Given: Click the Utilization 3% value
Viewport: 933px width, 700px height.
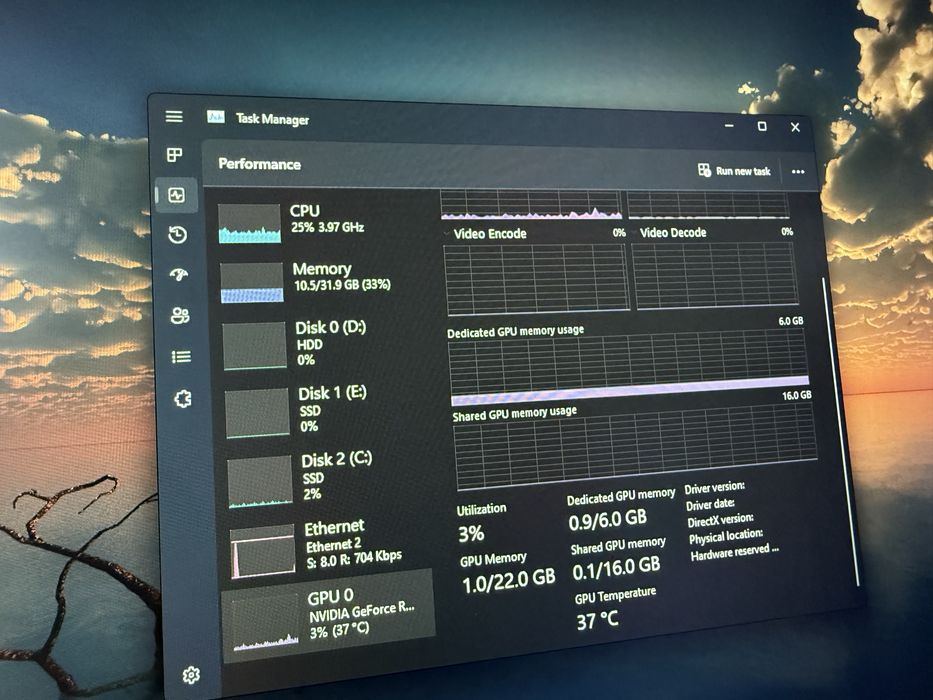Looking at the screenshot, I should (x=471, y=533).
